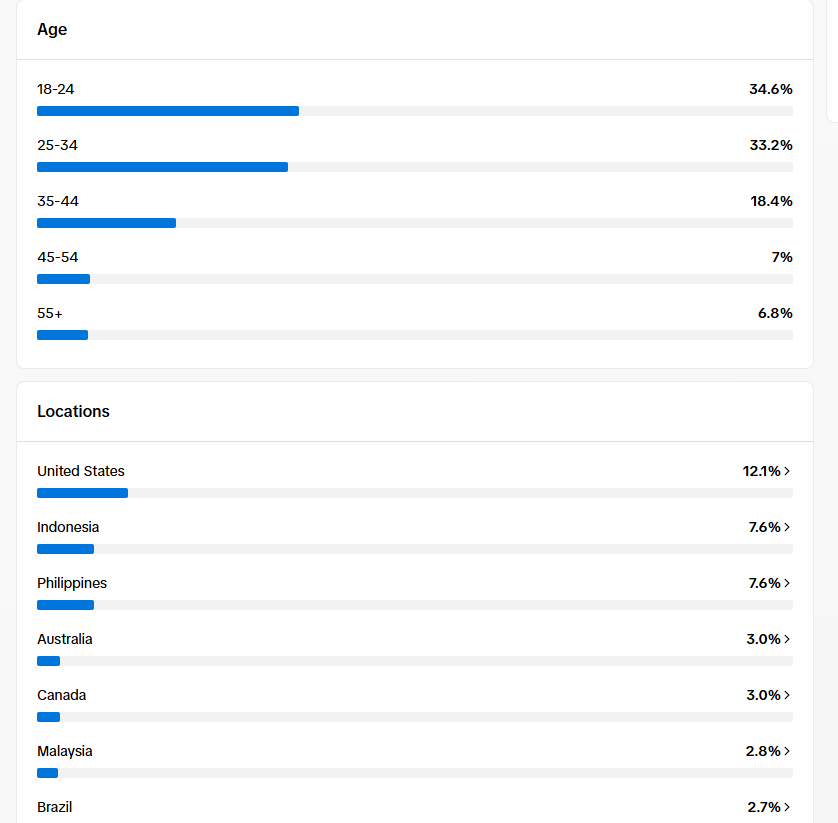Open Brazil breakdown via chevron arrow
The height and width of the screenshot is (823, 838).
(x=787, y=807)
